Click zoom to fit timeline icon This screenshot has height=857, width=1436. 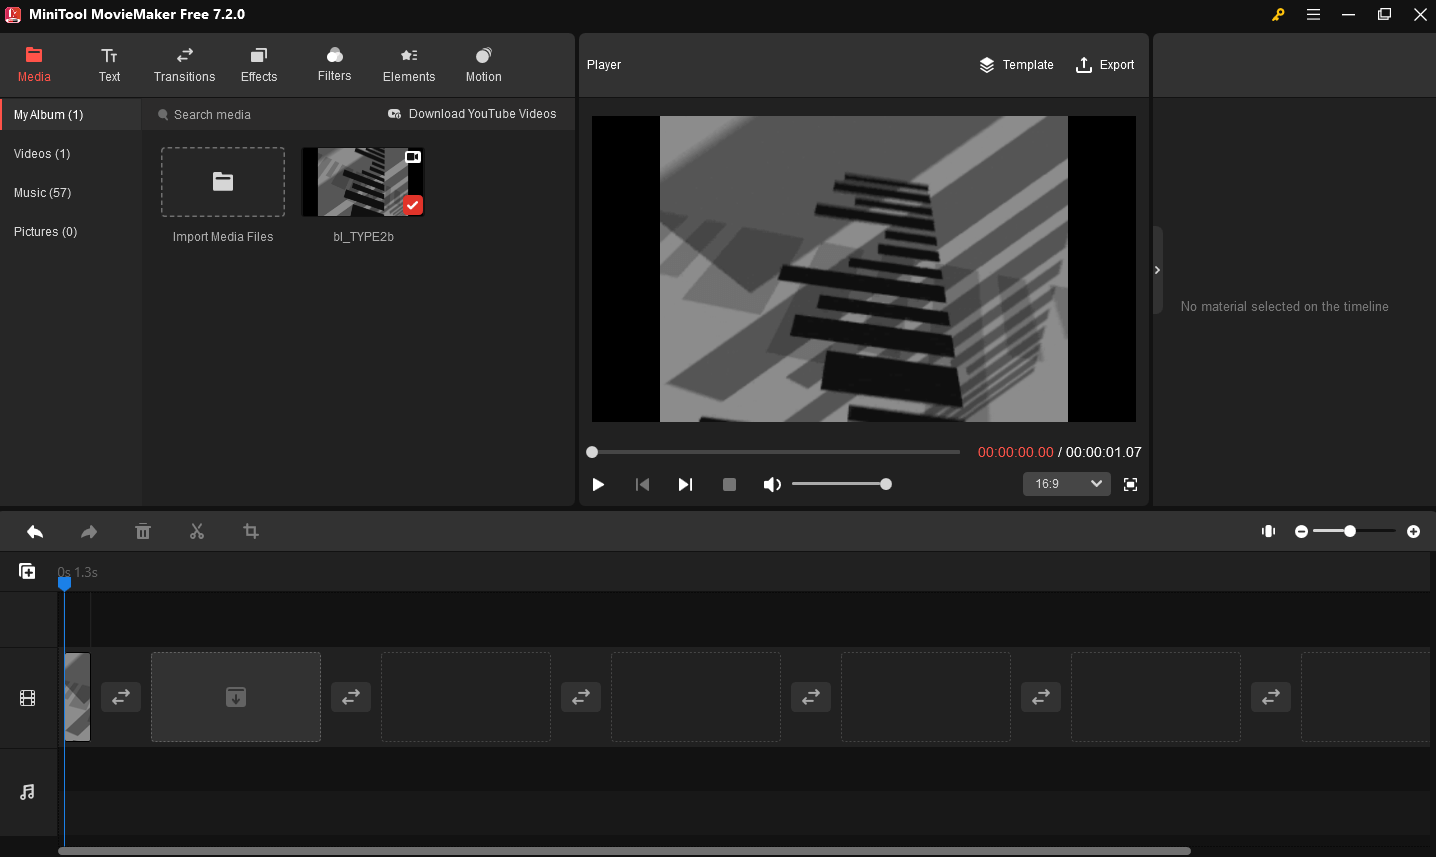[1268, 531]
